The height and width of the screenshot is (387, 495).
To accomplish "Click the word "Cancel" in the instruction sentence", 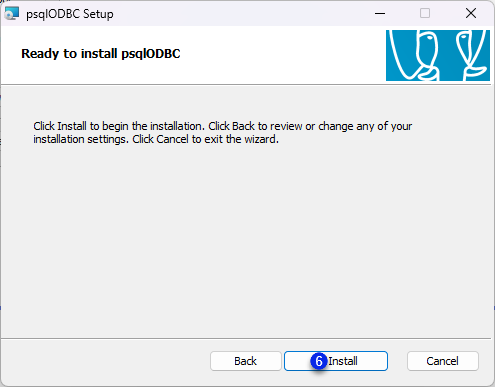I will [x=172, y=139].
